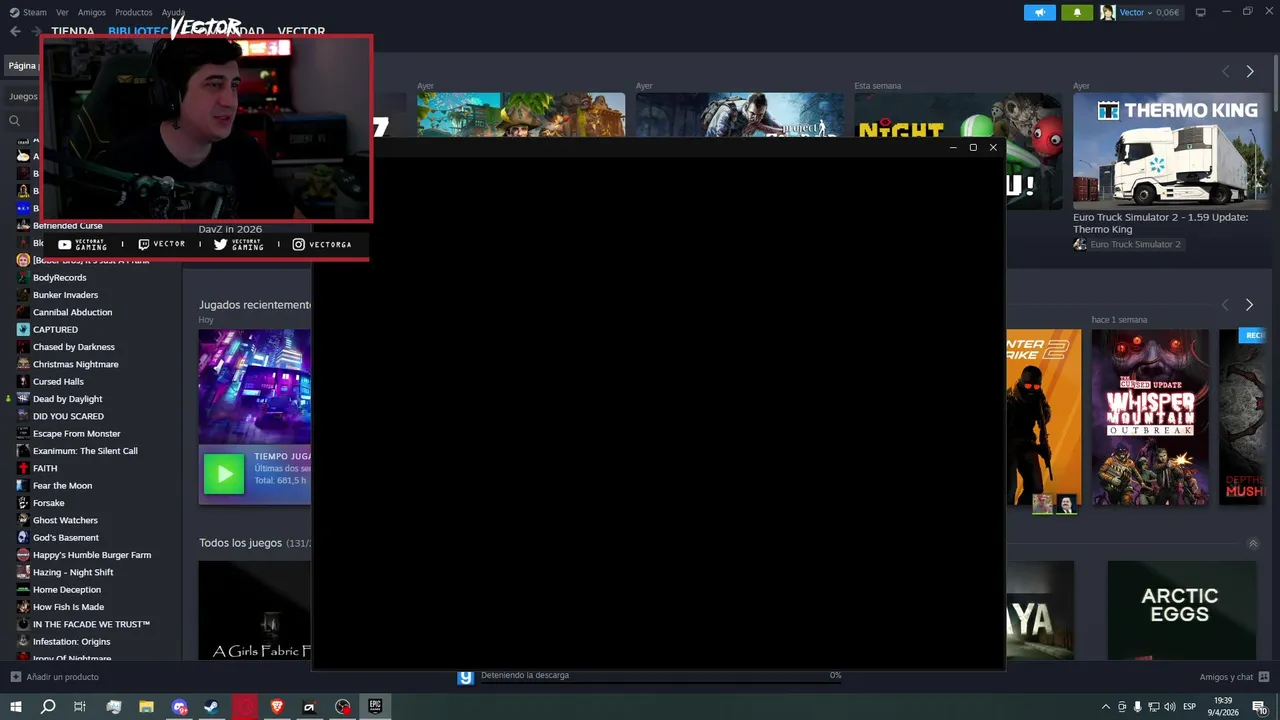
Task: Click the download manager game icon
Action: (x=465, y=677)
